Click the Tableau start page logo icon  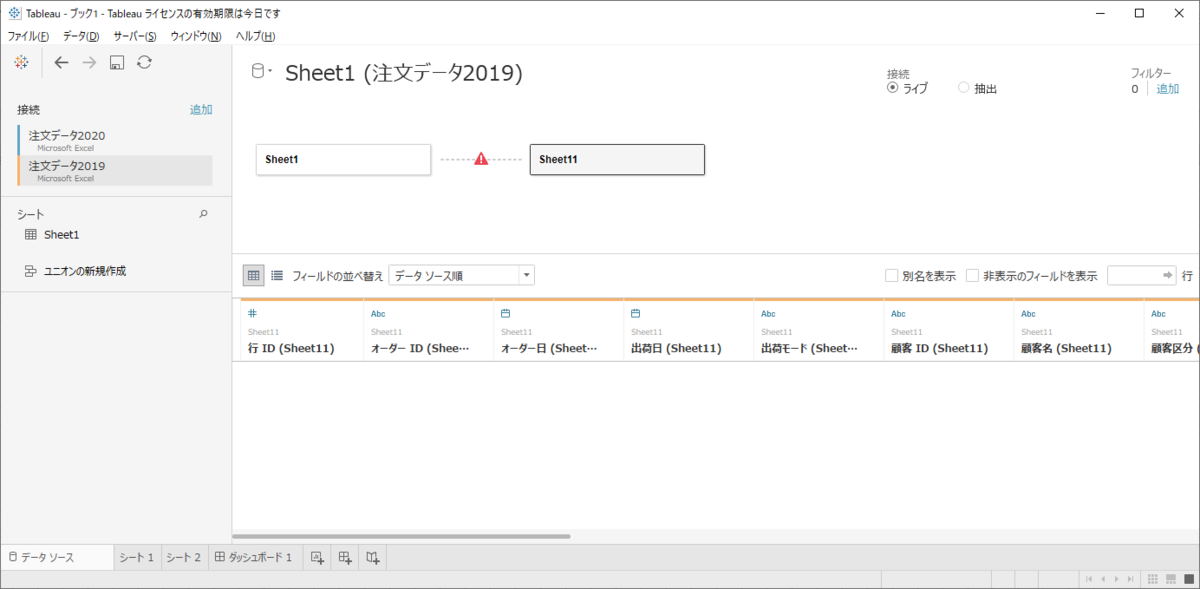point(22,62)
